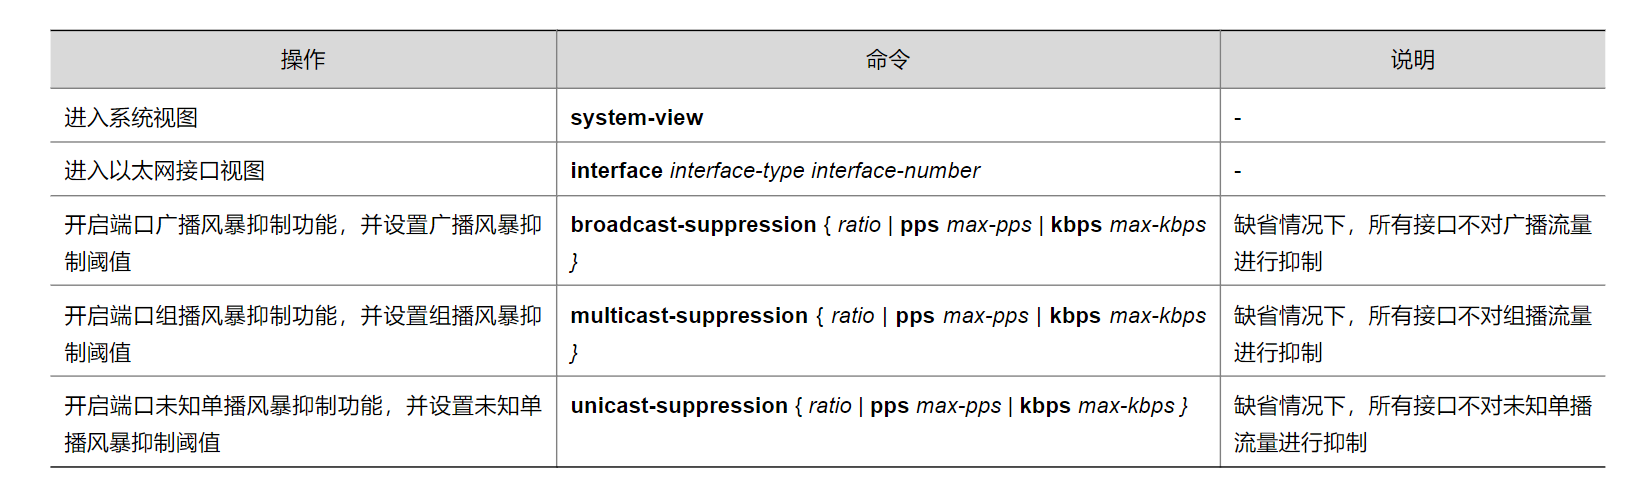The height and width of the screenshot is (484, 1645).
Task: Click the interface-number argument text
Action: [x=896, y=171]
